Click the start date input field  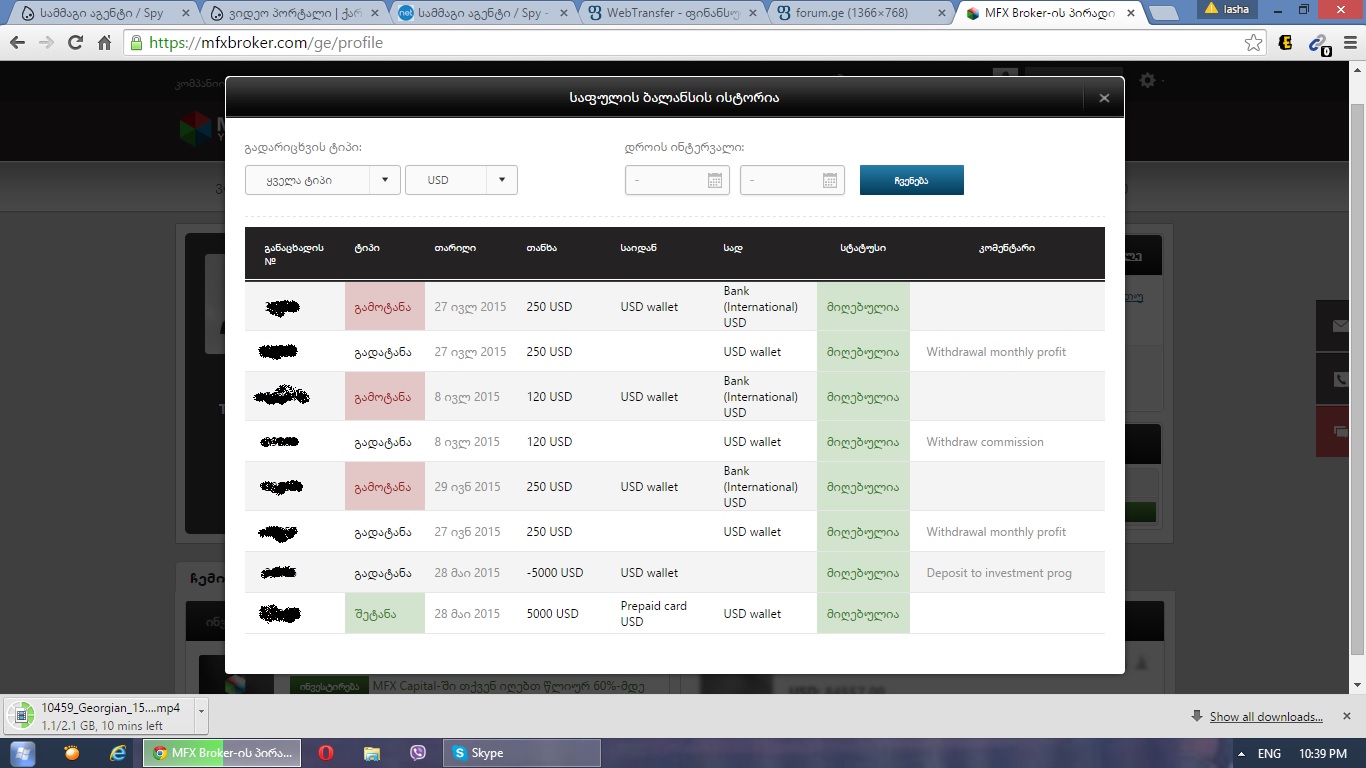click(x=677, y=180)
